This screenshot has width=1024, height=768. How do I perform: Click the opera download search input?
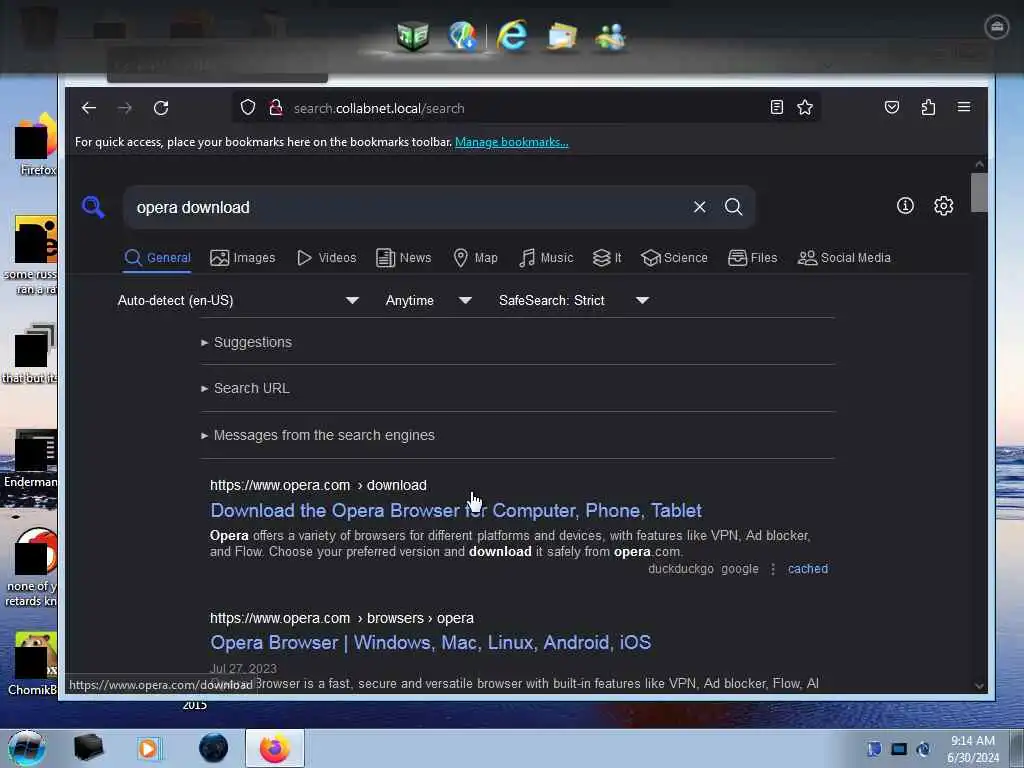coord(411,207)
